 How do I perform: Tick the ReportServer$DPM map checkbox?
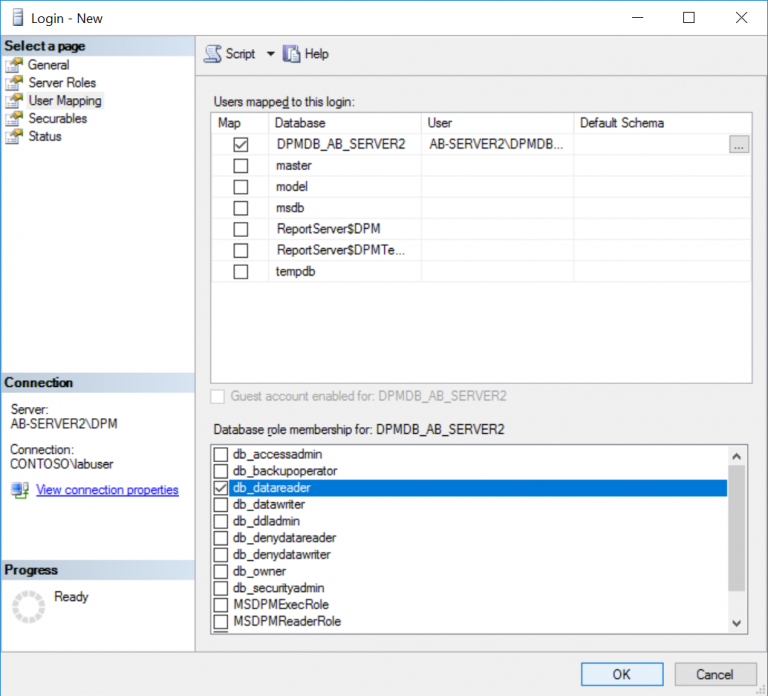click(x=240, y=229)
